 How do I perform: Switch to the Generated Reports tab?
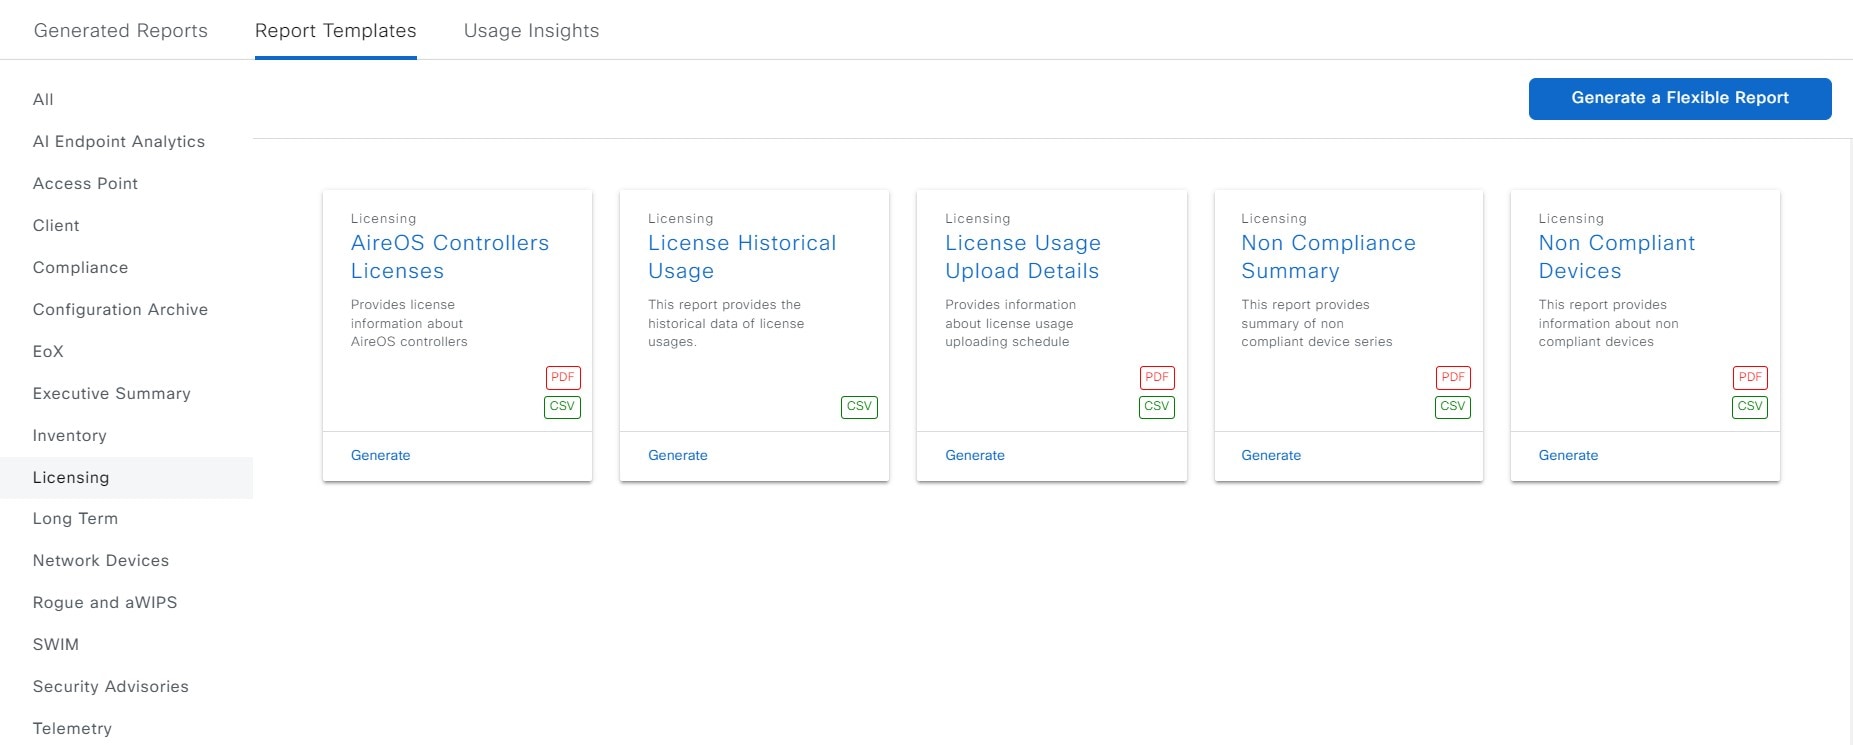(121, 31)
